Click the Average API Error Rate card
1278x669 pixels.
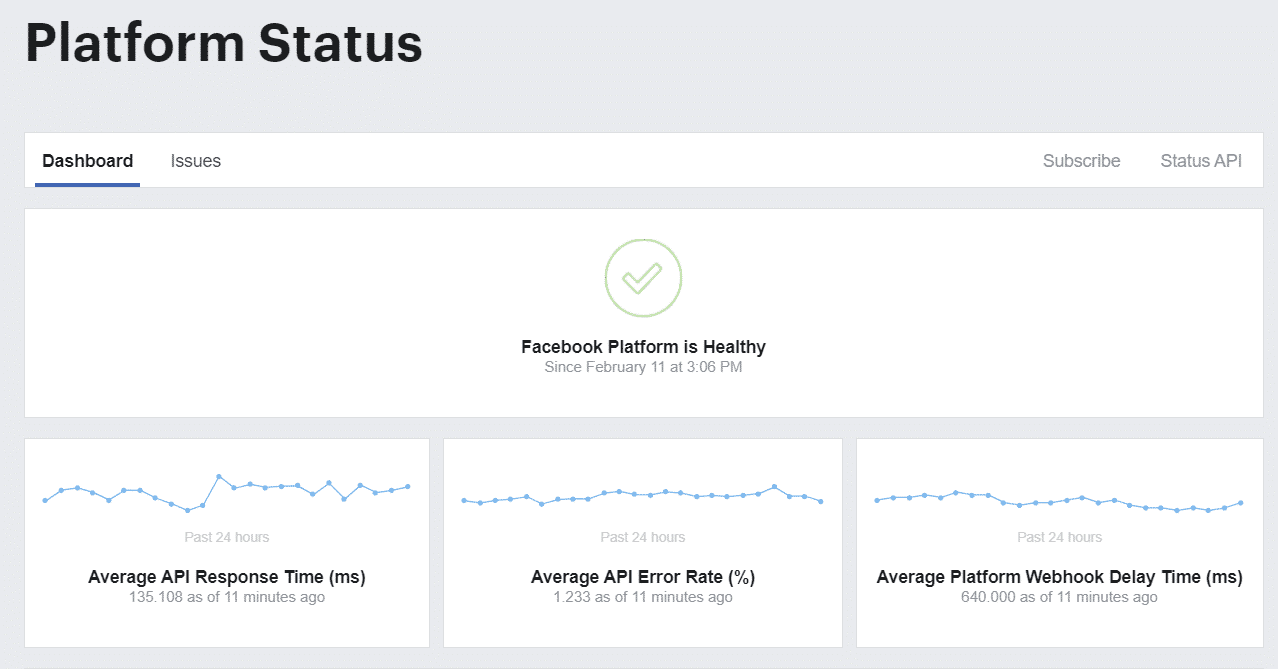[643, 542]
